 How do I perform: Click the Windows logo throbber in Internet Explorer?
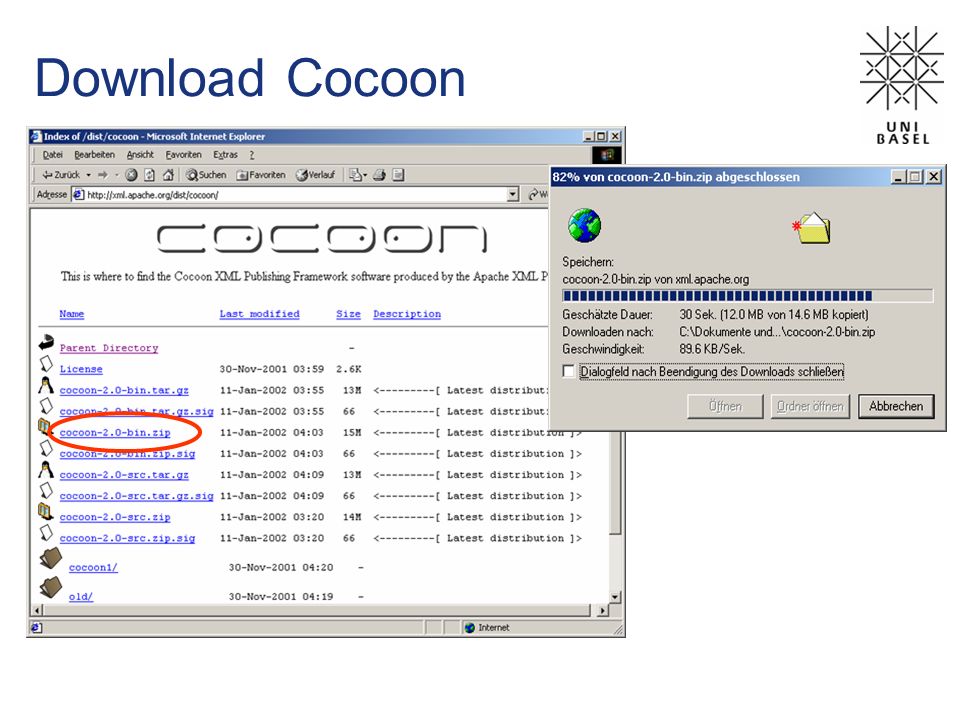tap(607, 155)
